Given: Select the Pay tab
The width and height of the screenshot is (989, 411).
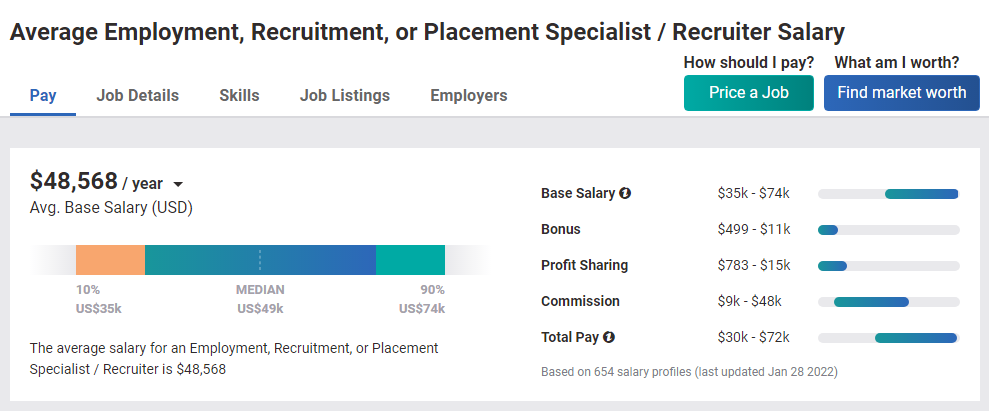Looking at the screenshot, I should [43, 96].
